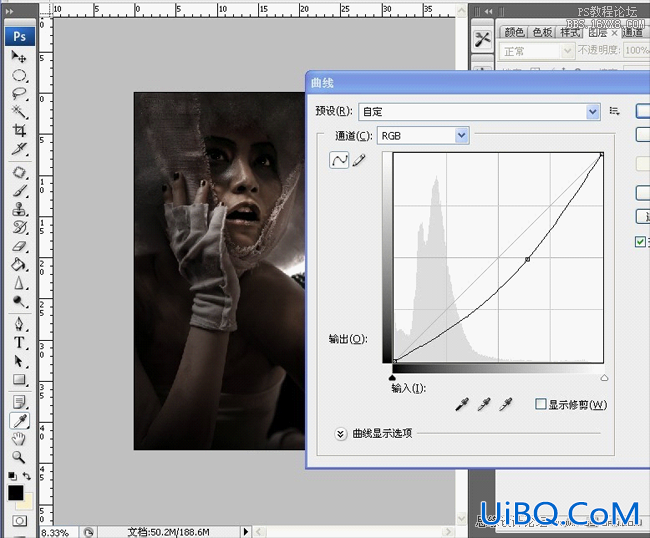
Task: Select the Pen tool
Action: [19, 324]
